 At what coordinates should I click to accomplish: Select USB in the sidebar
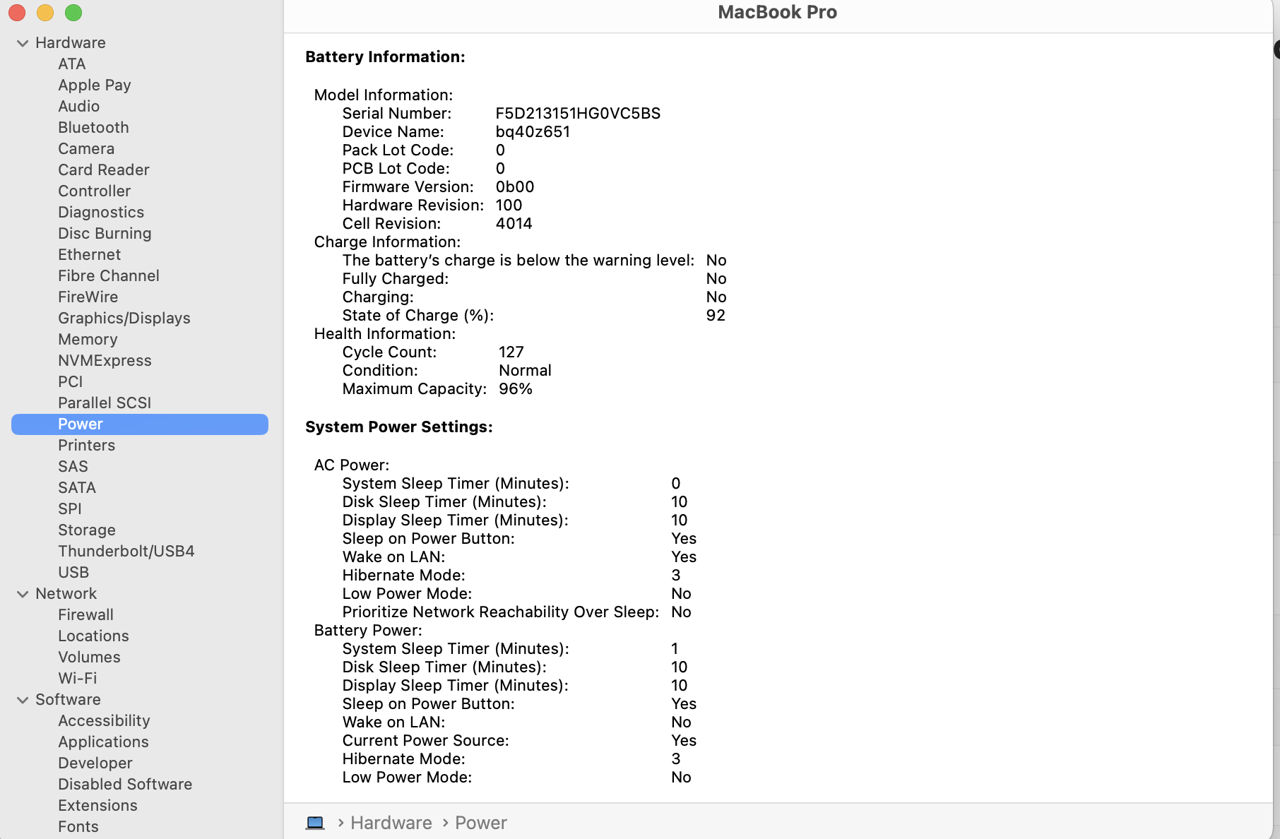coord(73,573)
